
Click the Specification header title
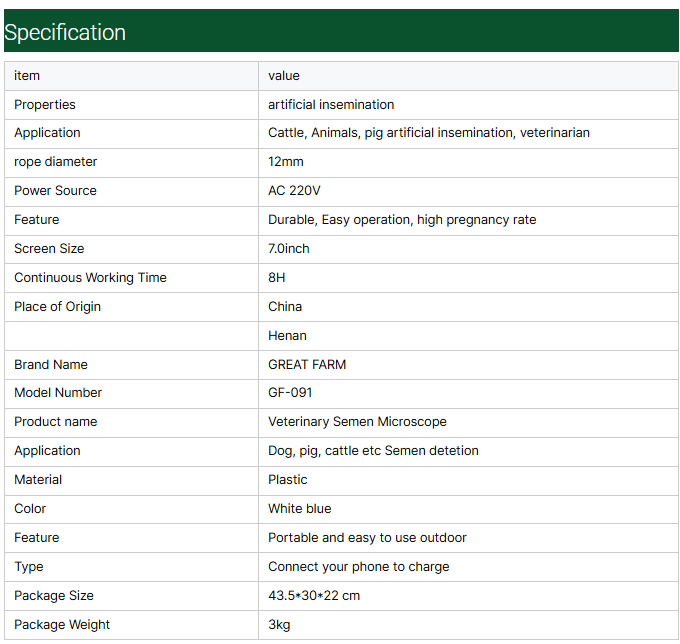(65, 32)
